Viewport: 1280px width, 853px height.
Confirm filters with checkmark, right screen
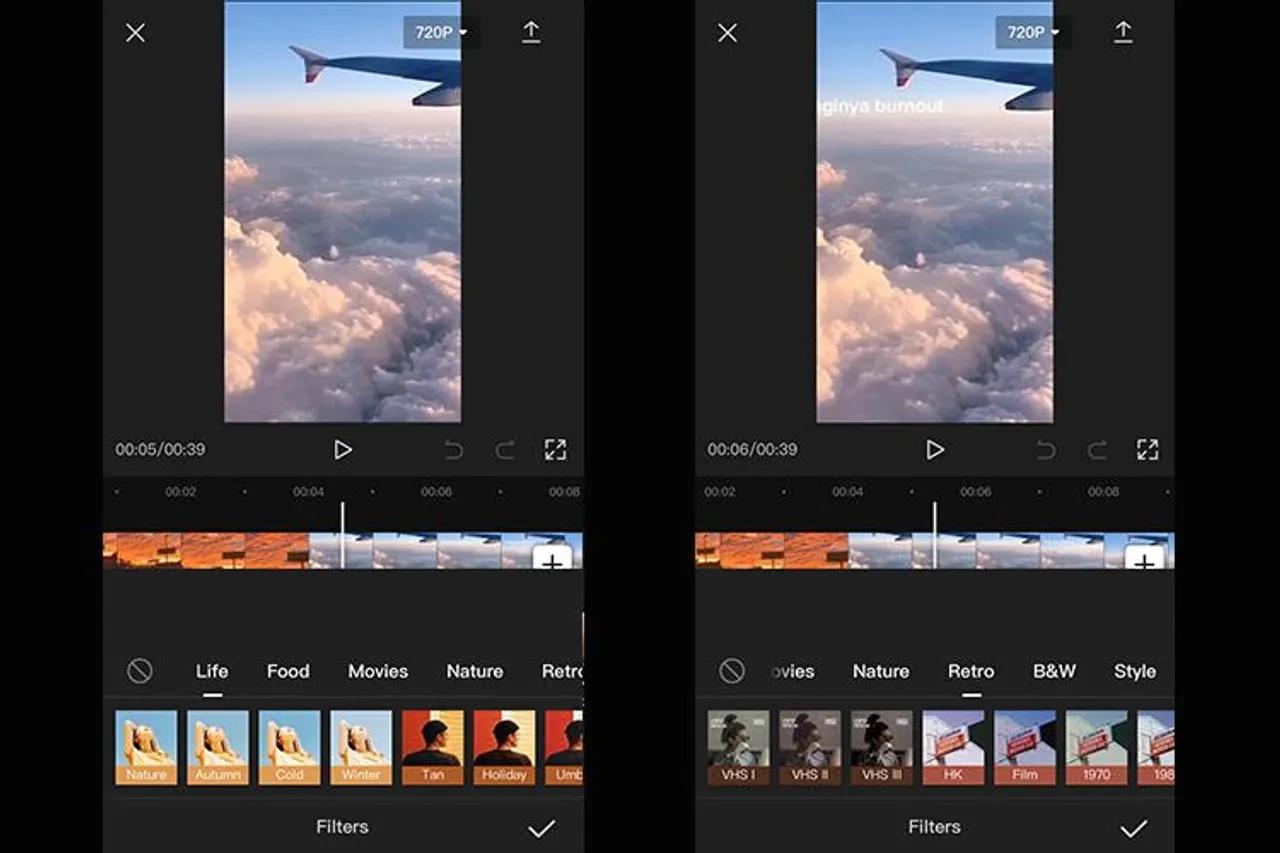click(1133, 828)
